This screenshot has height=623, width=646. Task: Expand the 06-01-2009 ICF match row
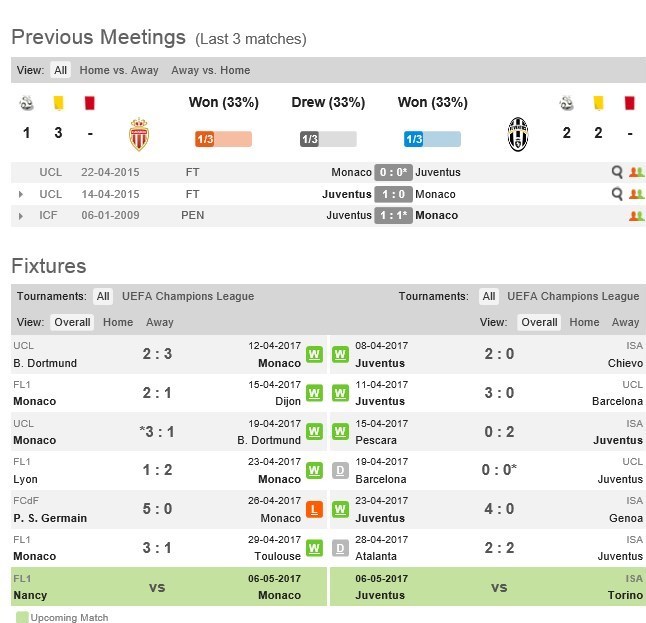(21, 215)
